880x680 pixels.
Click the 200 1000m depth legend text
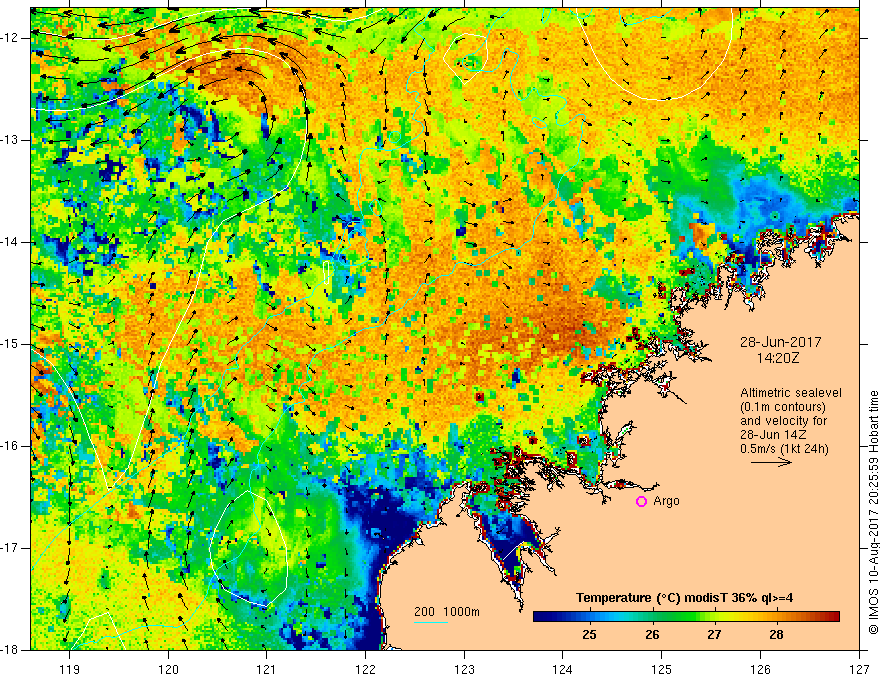[447, 612]
